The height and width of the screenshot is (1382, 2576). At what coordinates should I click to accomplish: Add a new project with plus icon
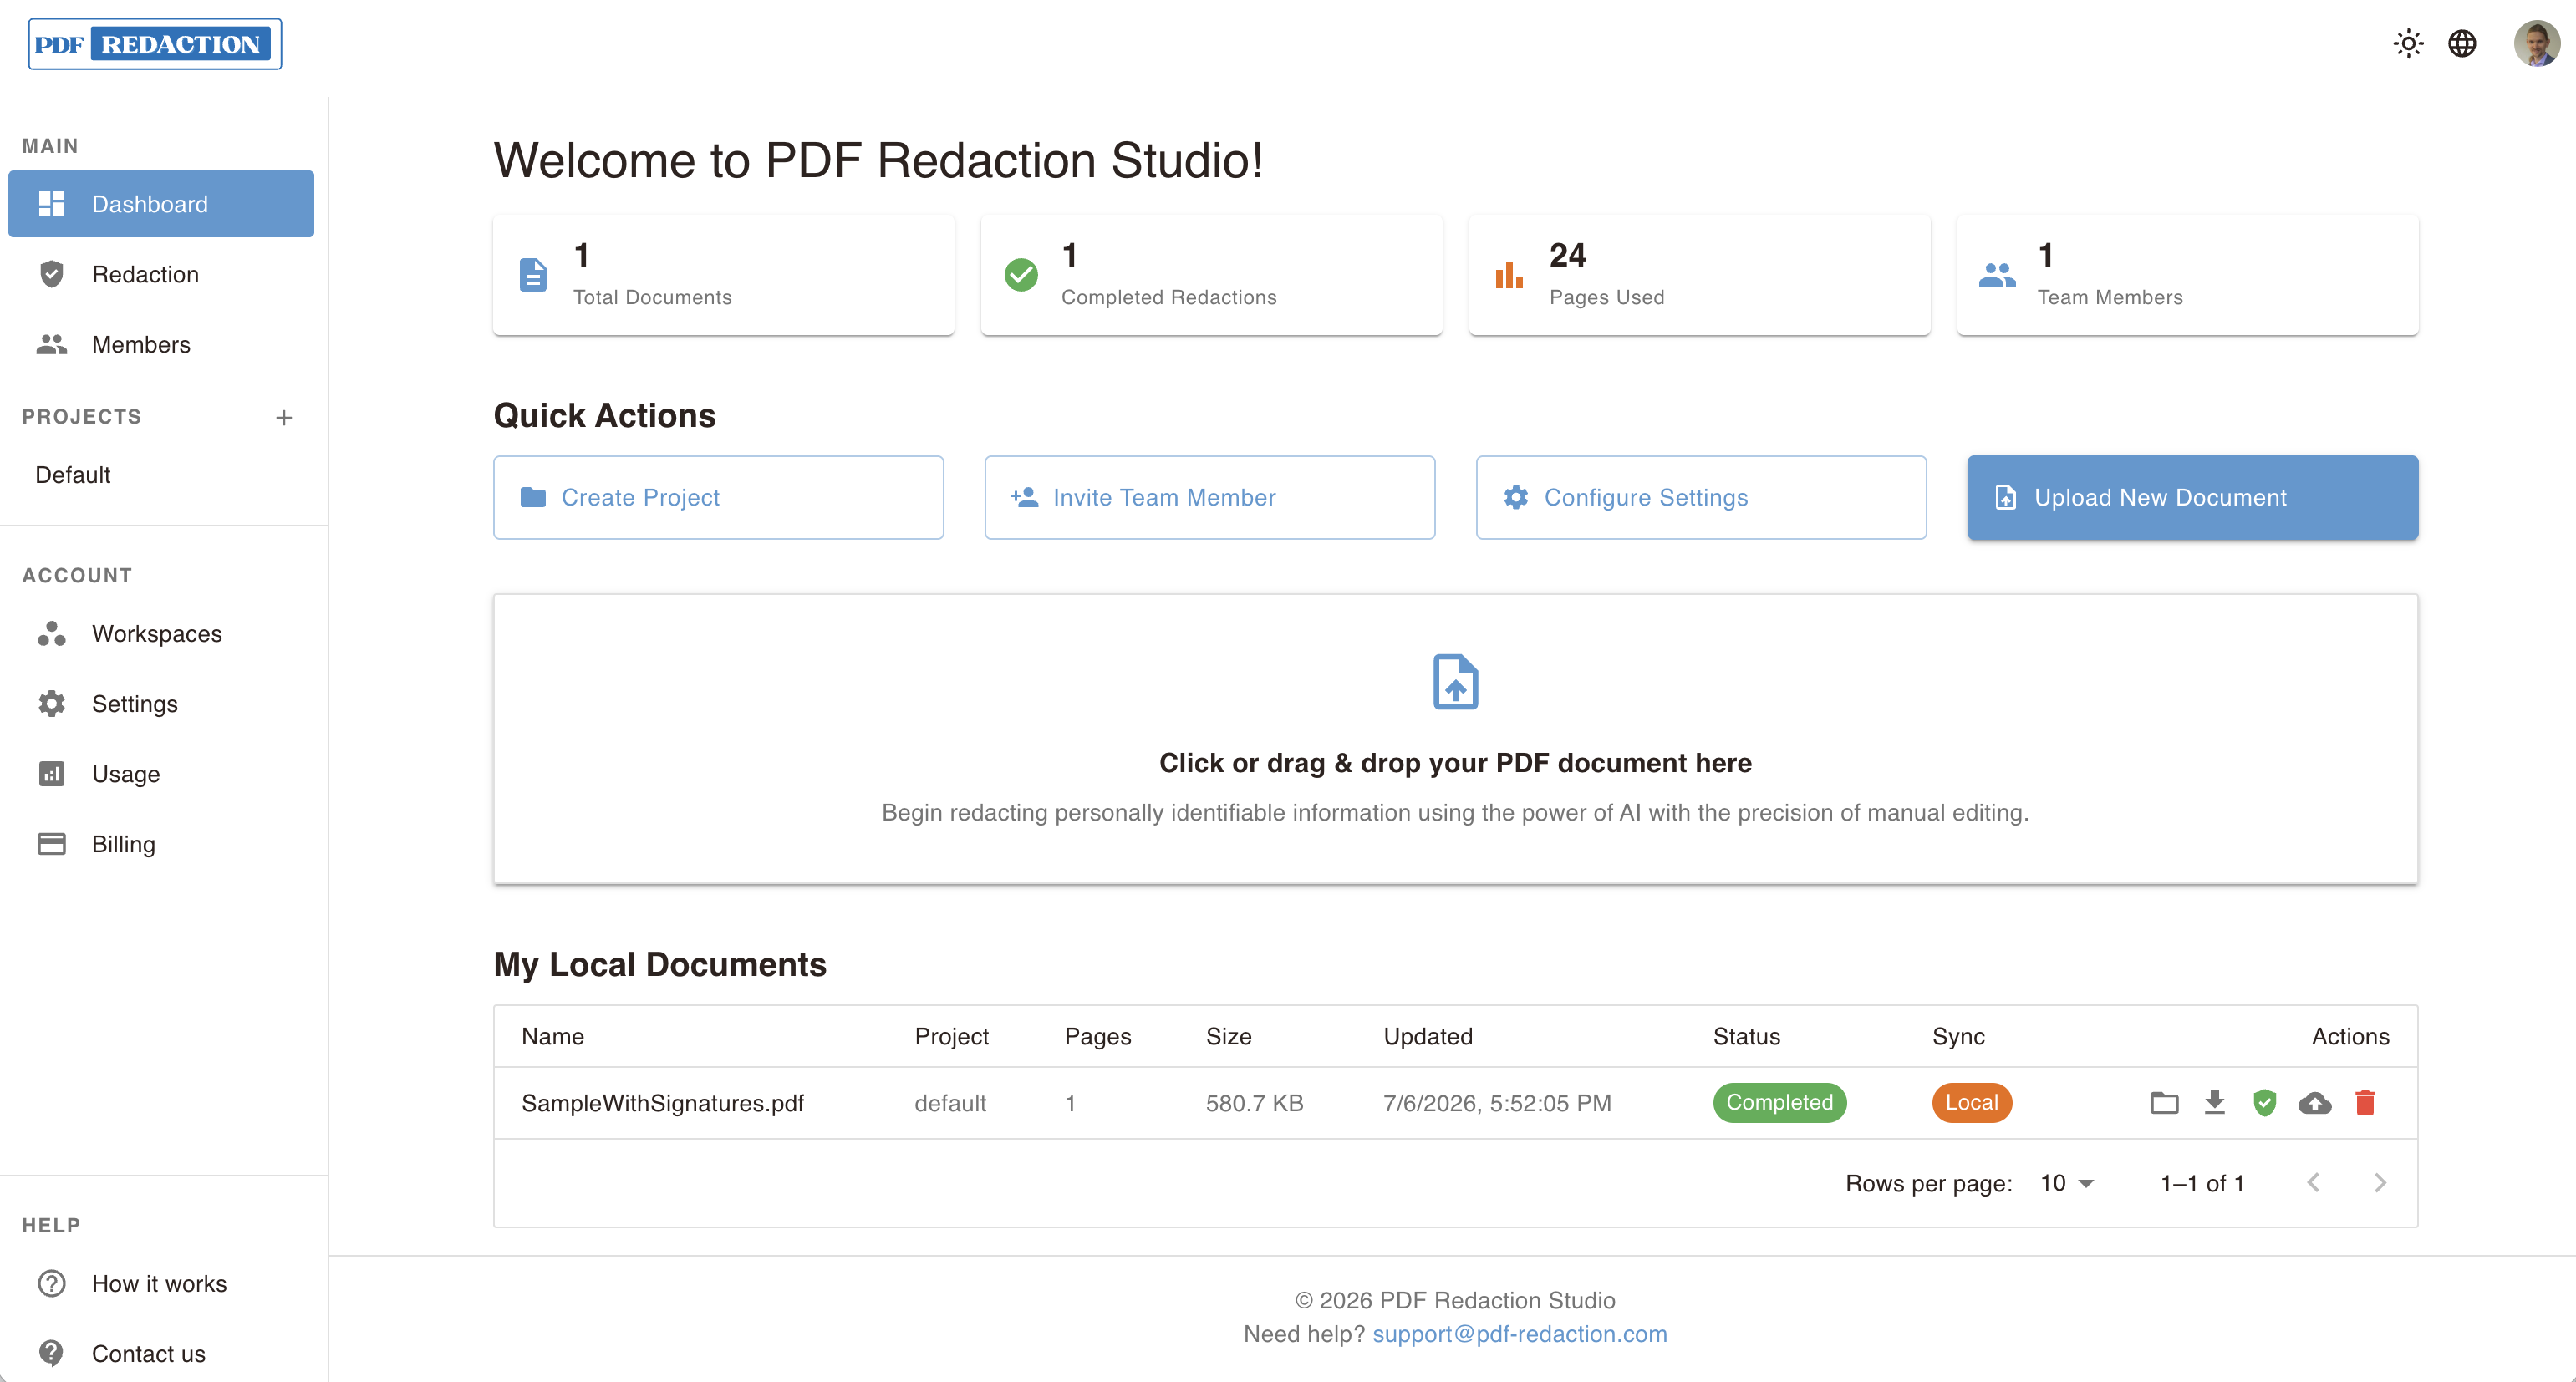coord(284,417)
